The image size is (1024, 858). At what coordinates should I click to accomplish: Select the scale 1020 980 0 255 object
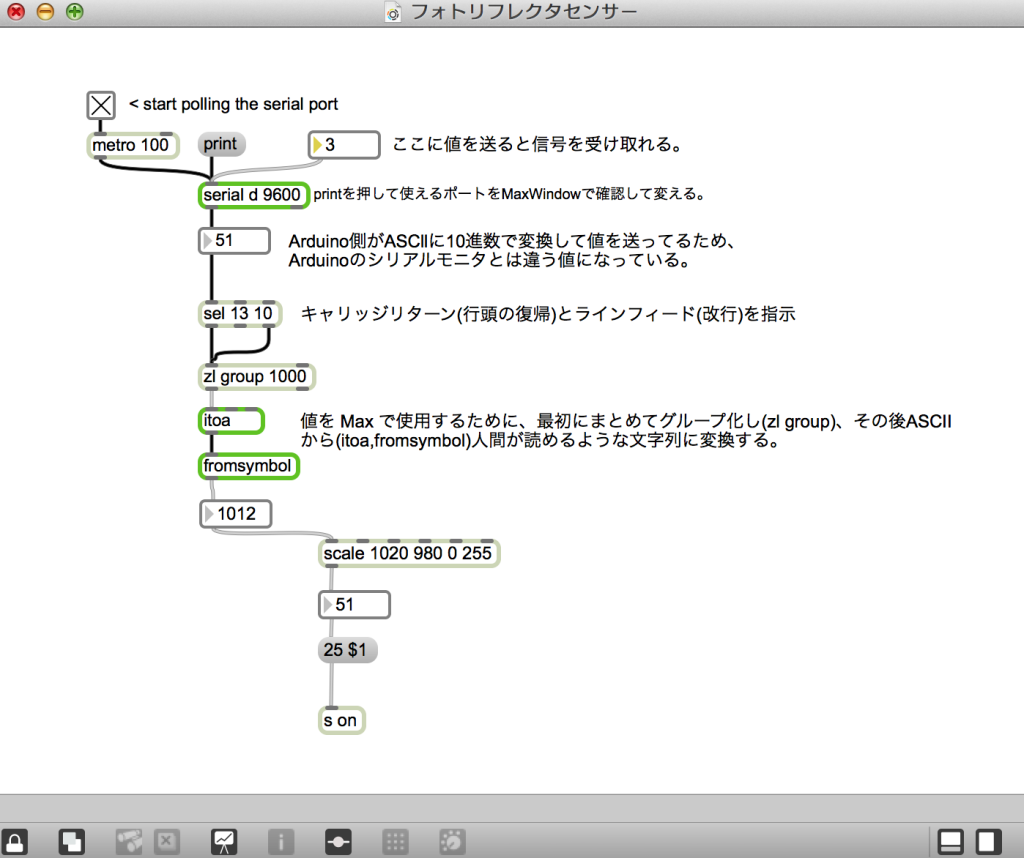[x=408, y=552]
